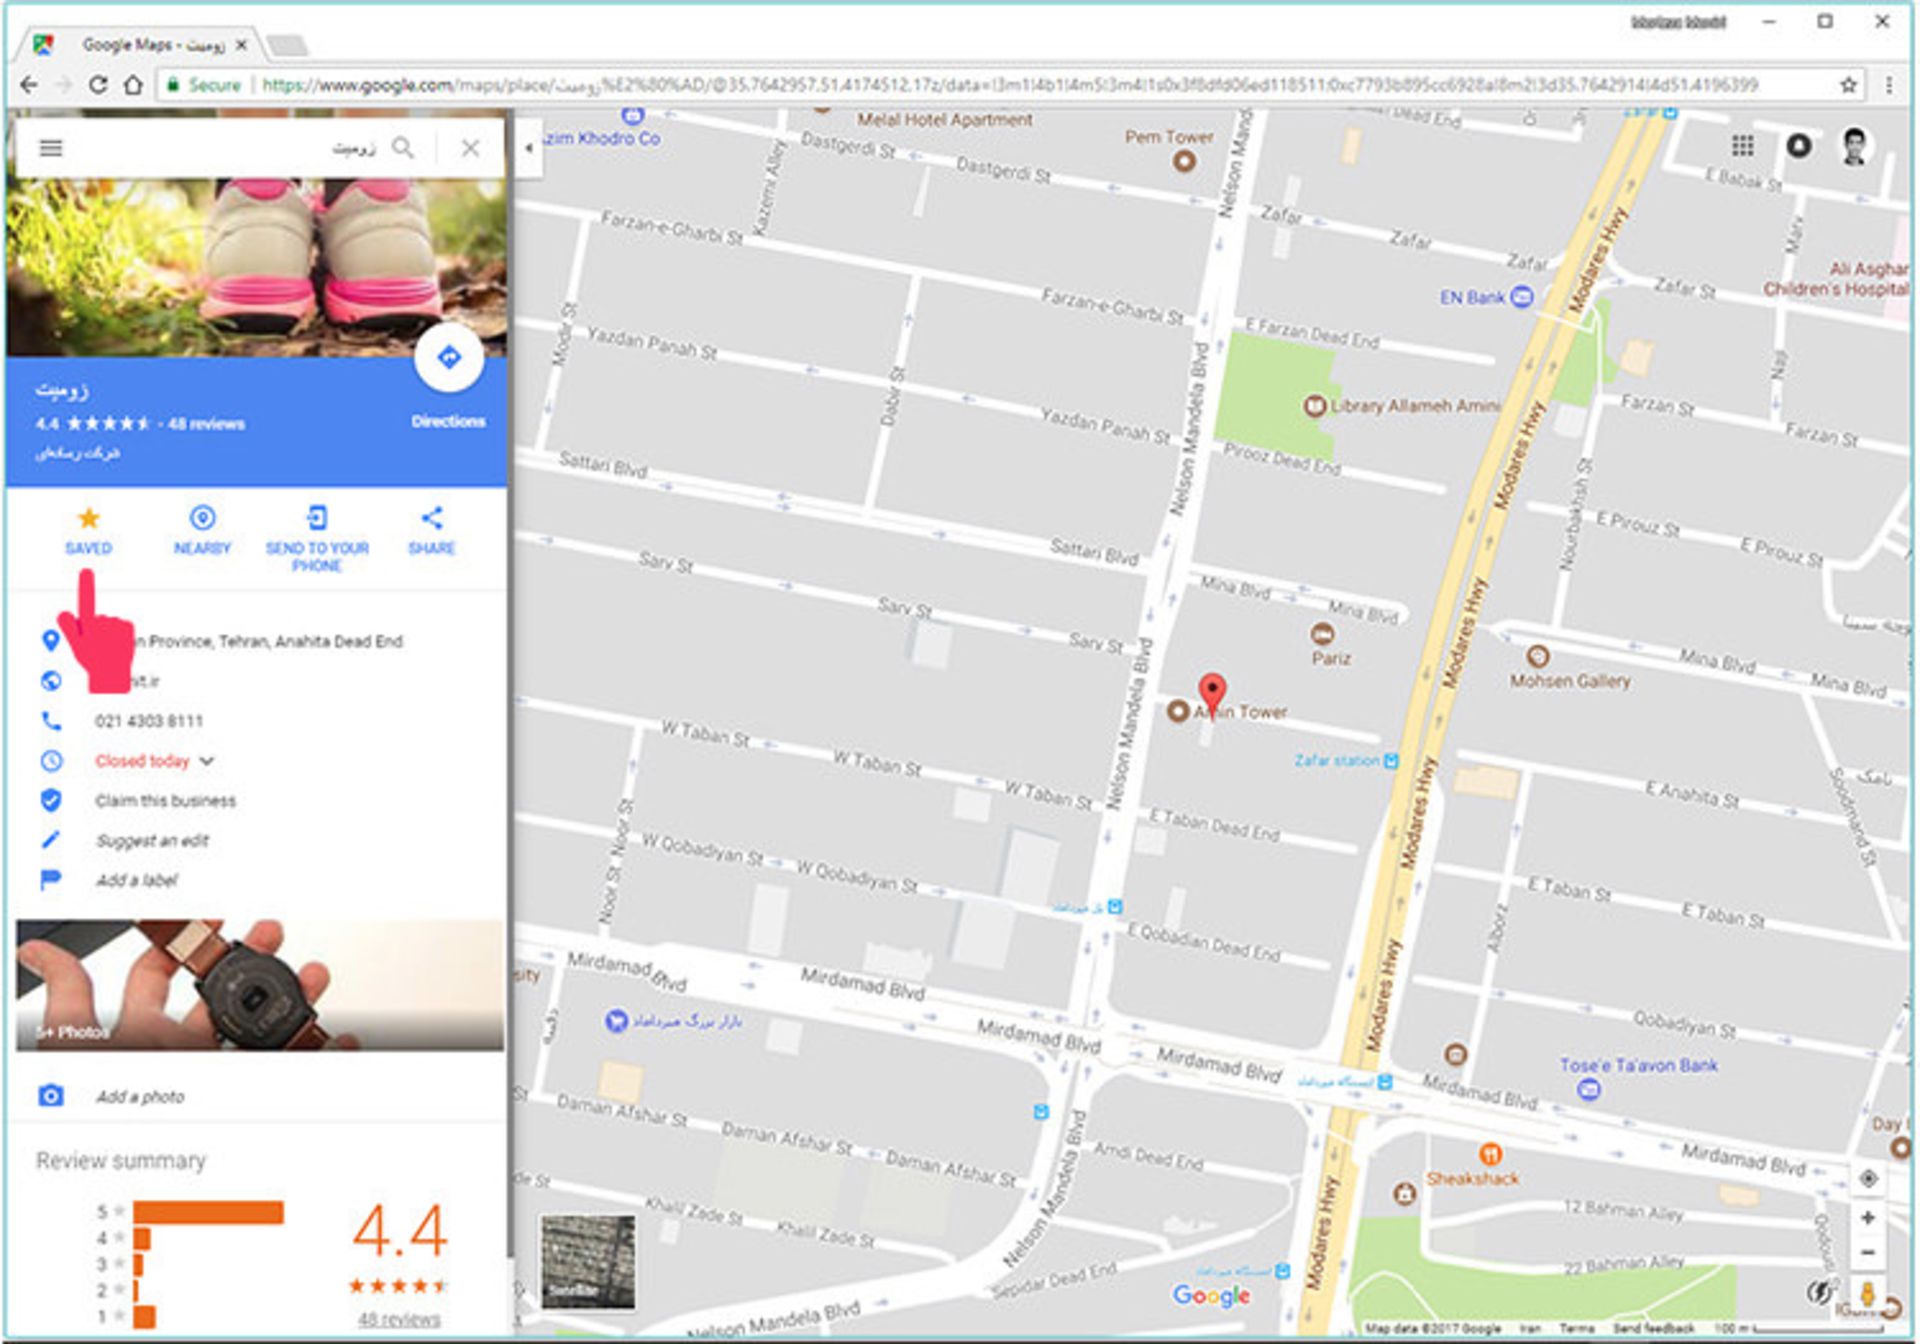The width and height of the screenshot is (1920, 1344).
Task: Open the Google apps grid
Action: pyautogui.click(x=1743, y=146)
